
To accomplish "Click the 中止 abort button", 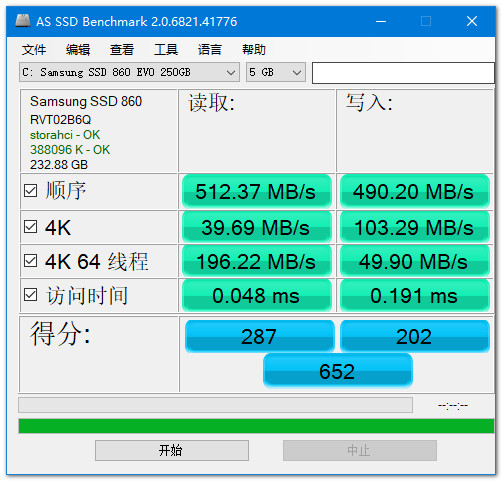I will 360,451.
